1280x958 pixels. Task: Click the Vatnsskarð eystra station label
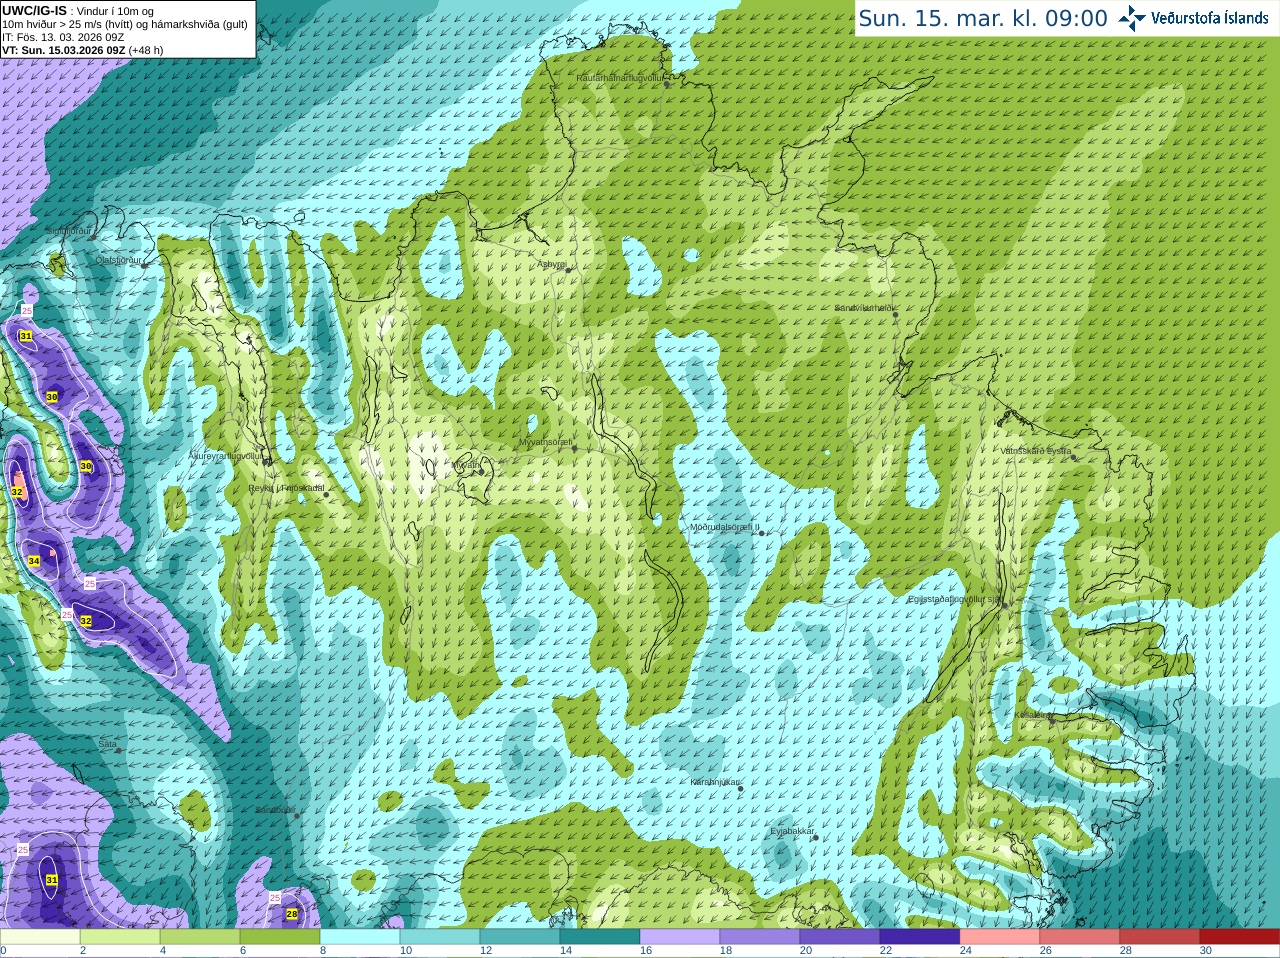(1036, 451)
